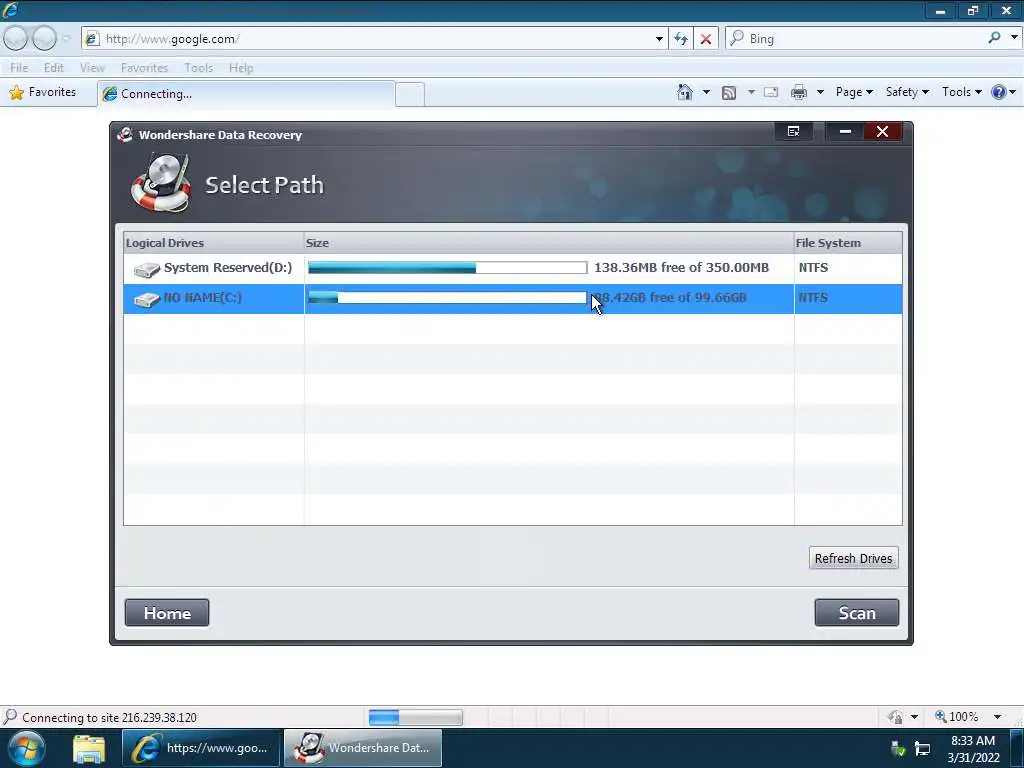1024x768 pixels.
Task: Switch to Wondershare Data Recovery taskbar button
Action: (x=362, y=748)
